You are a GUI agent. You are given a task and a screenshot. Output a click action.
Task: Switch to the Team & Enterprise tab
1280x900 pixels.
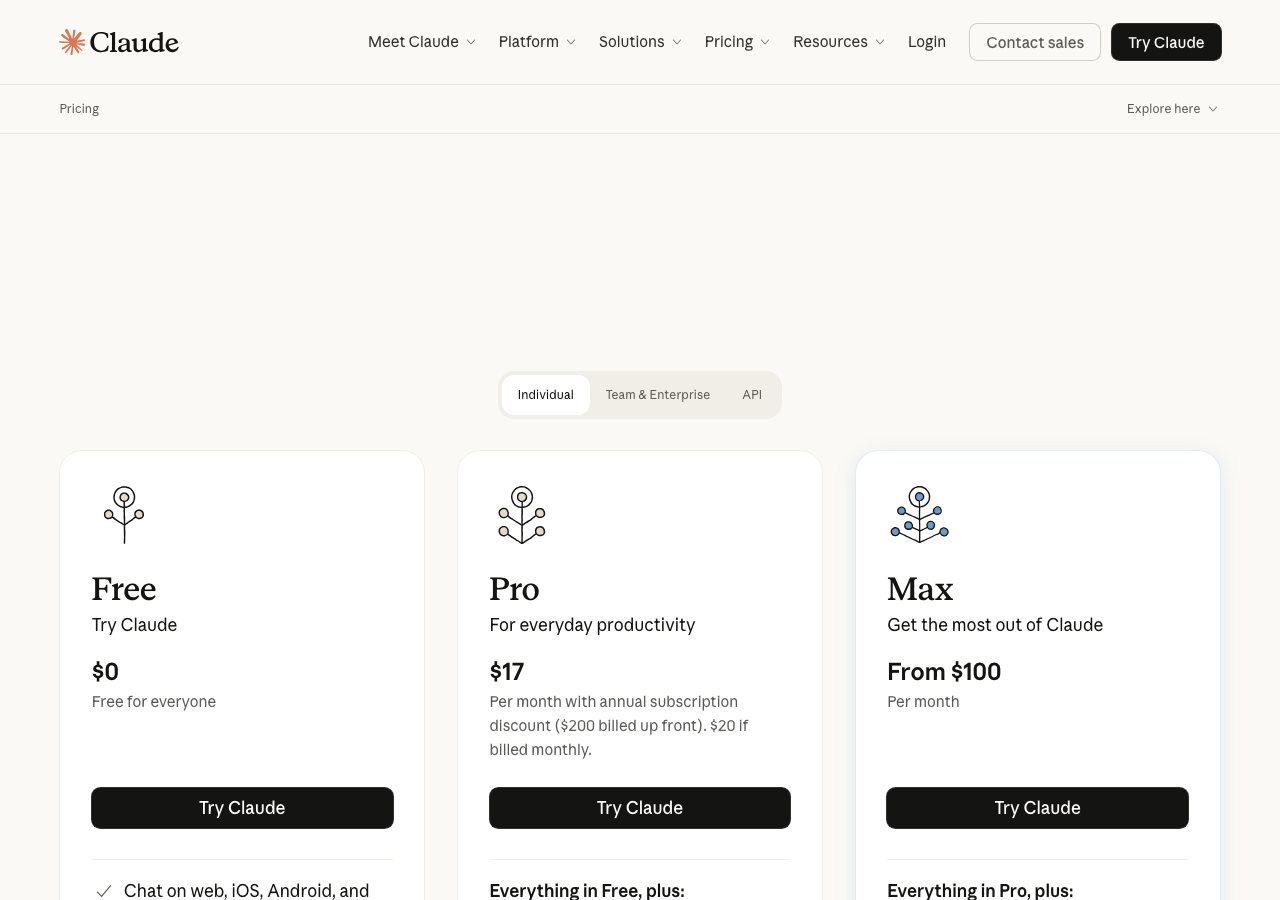click(657, 394)
